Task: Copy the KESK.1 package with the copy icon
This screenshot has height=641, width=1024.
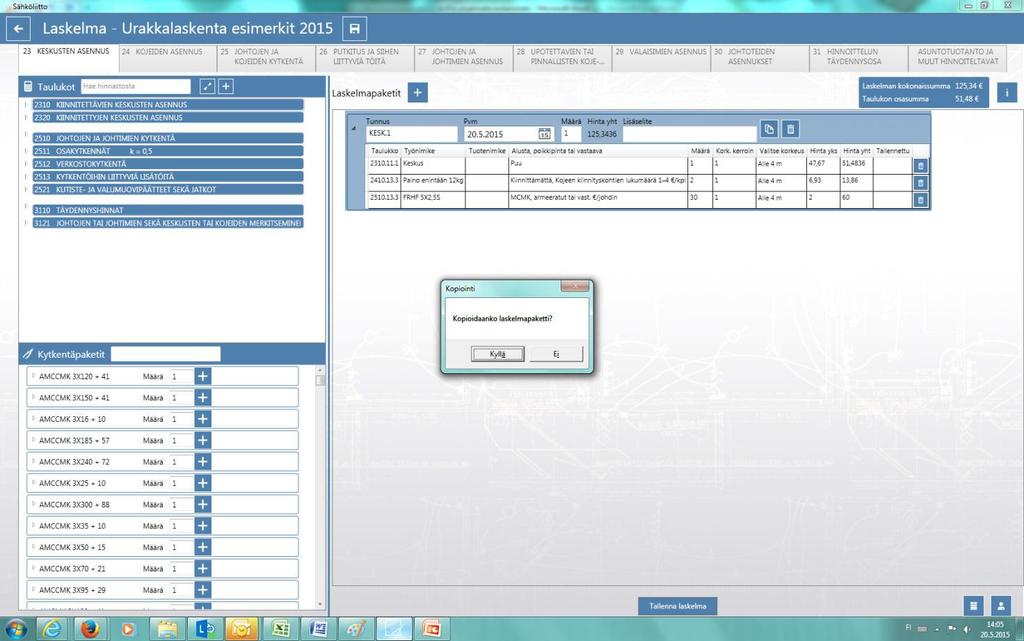Action: [x=769, y=129]
